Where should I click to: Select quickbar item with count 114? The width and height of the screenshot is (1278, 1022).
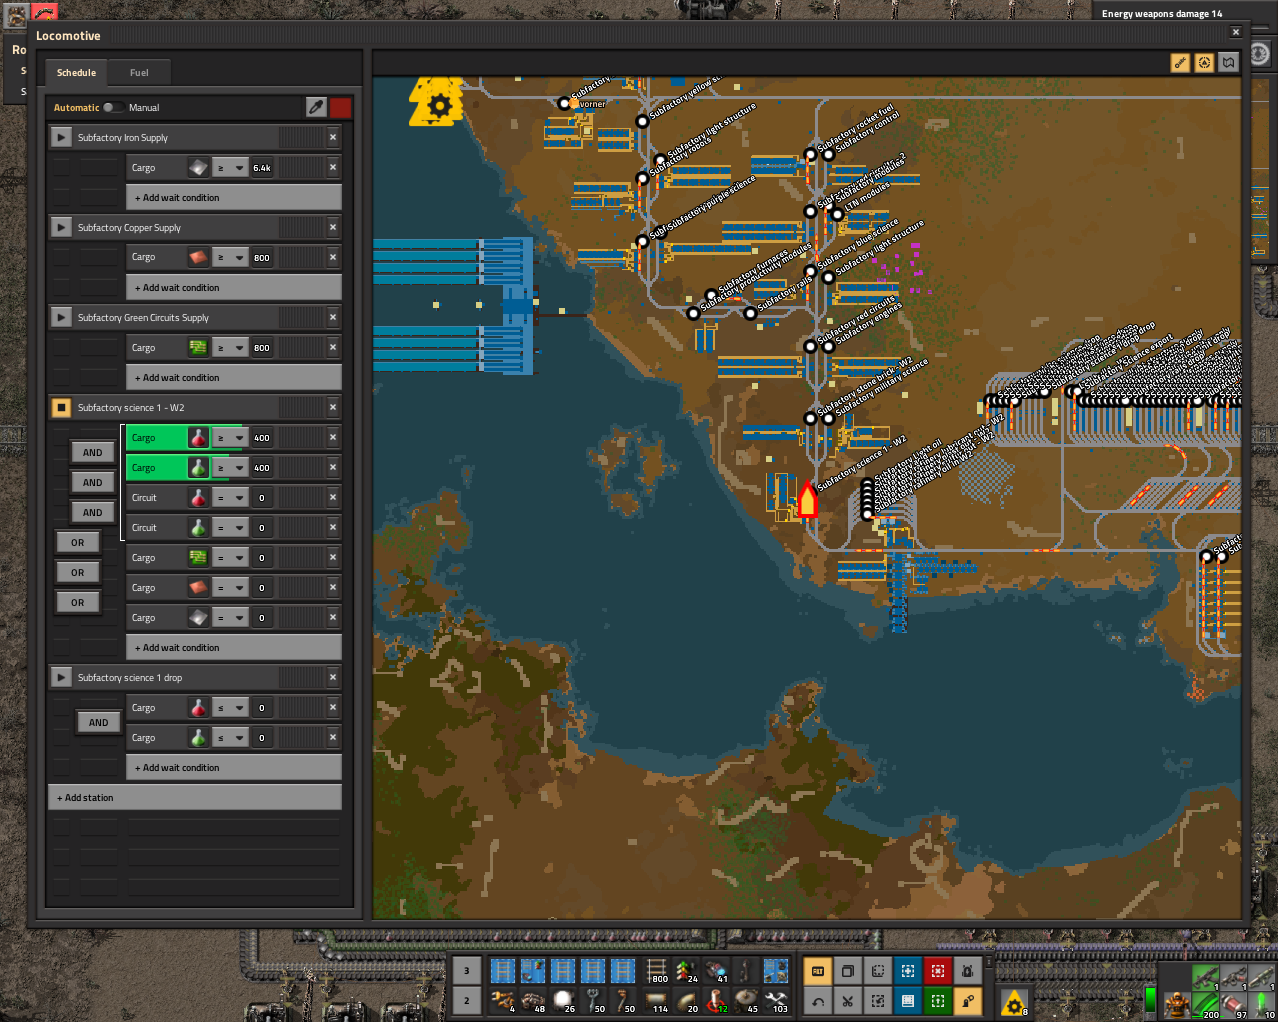656,1000
